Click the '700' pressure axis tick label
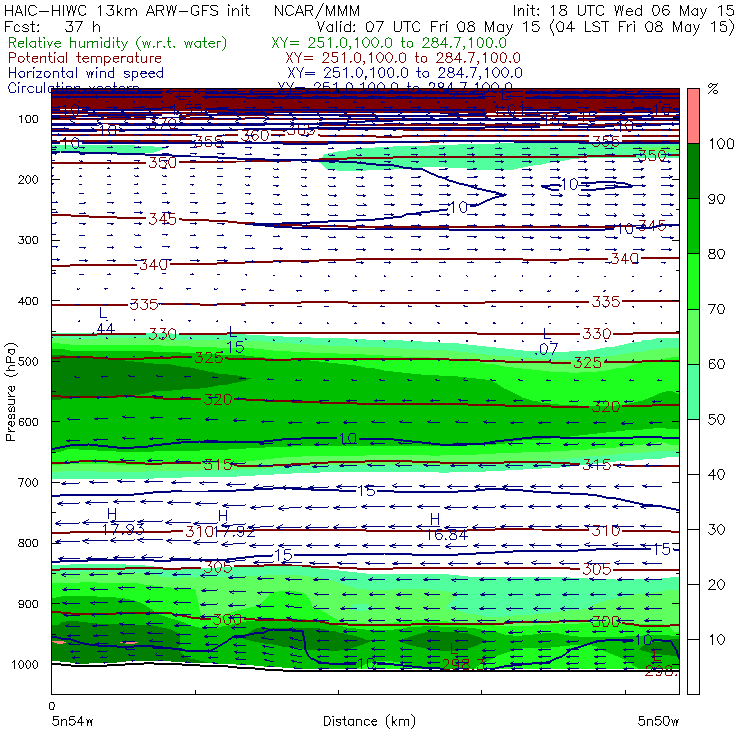 (x=28, y=482)
